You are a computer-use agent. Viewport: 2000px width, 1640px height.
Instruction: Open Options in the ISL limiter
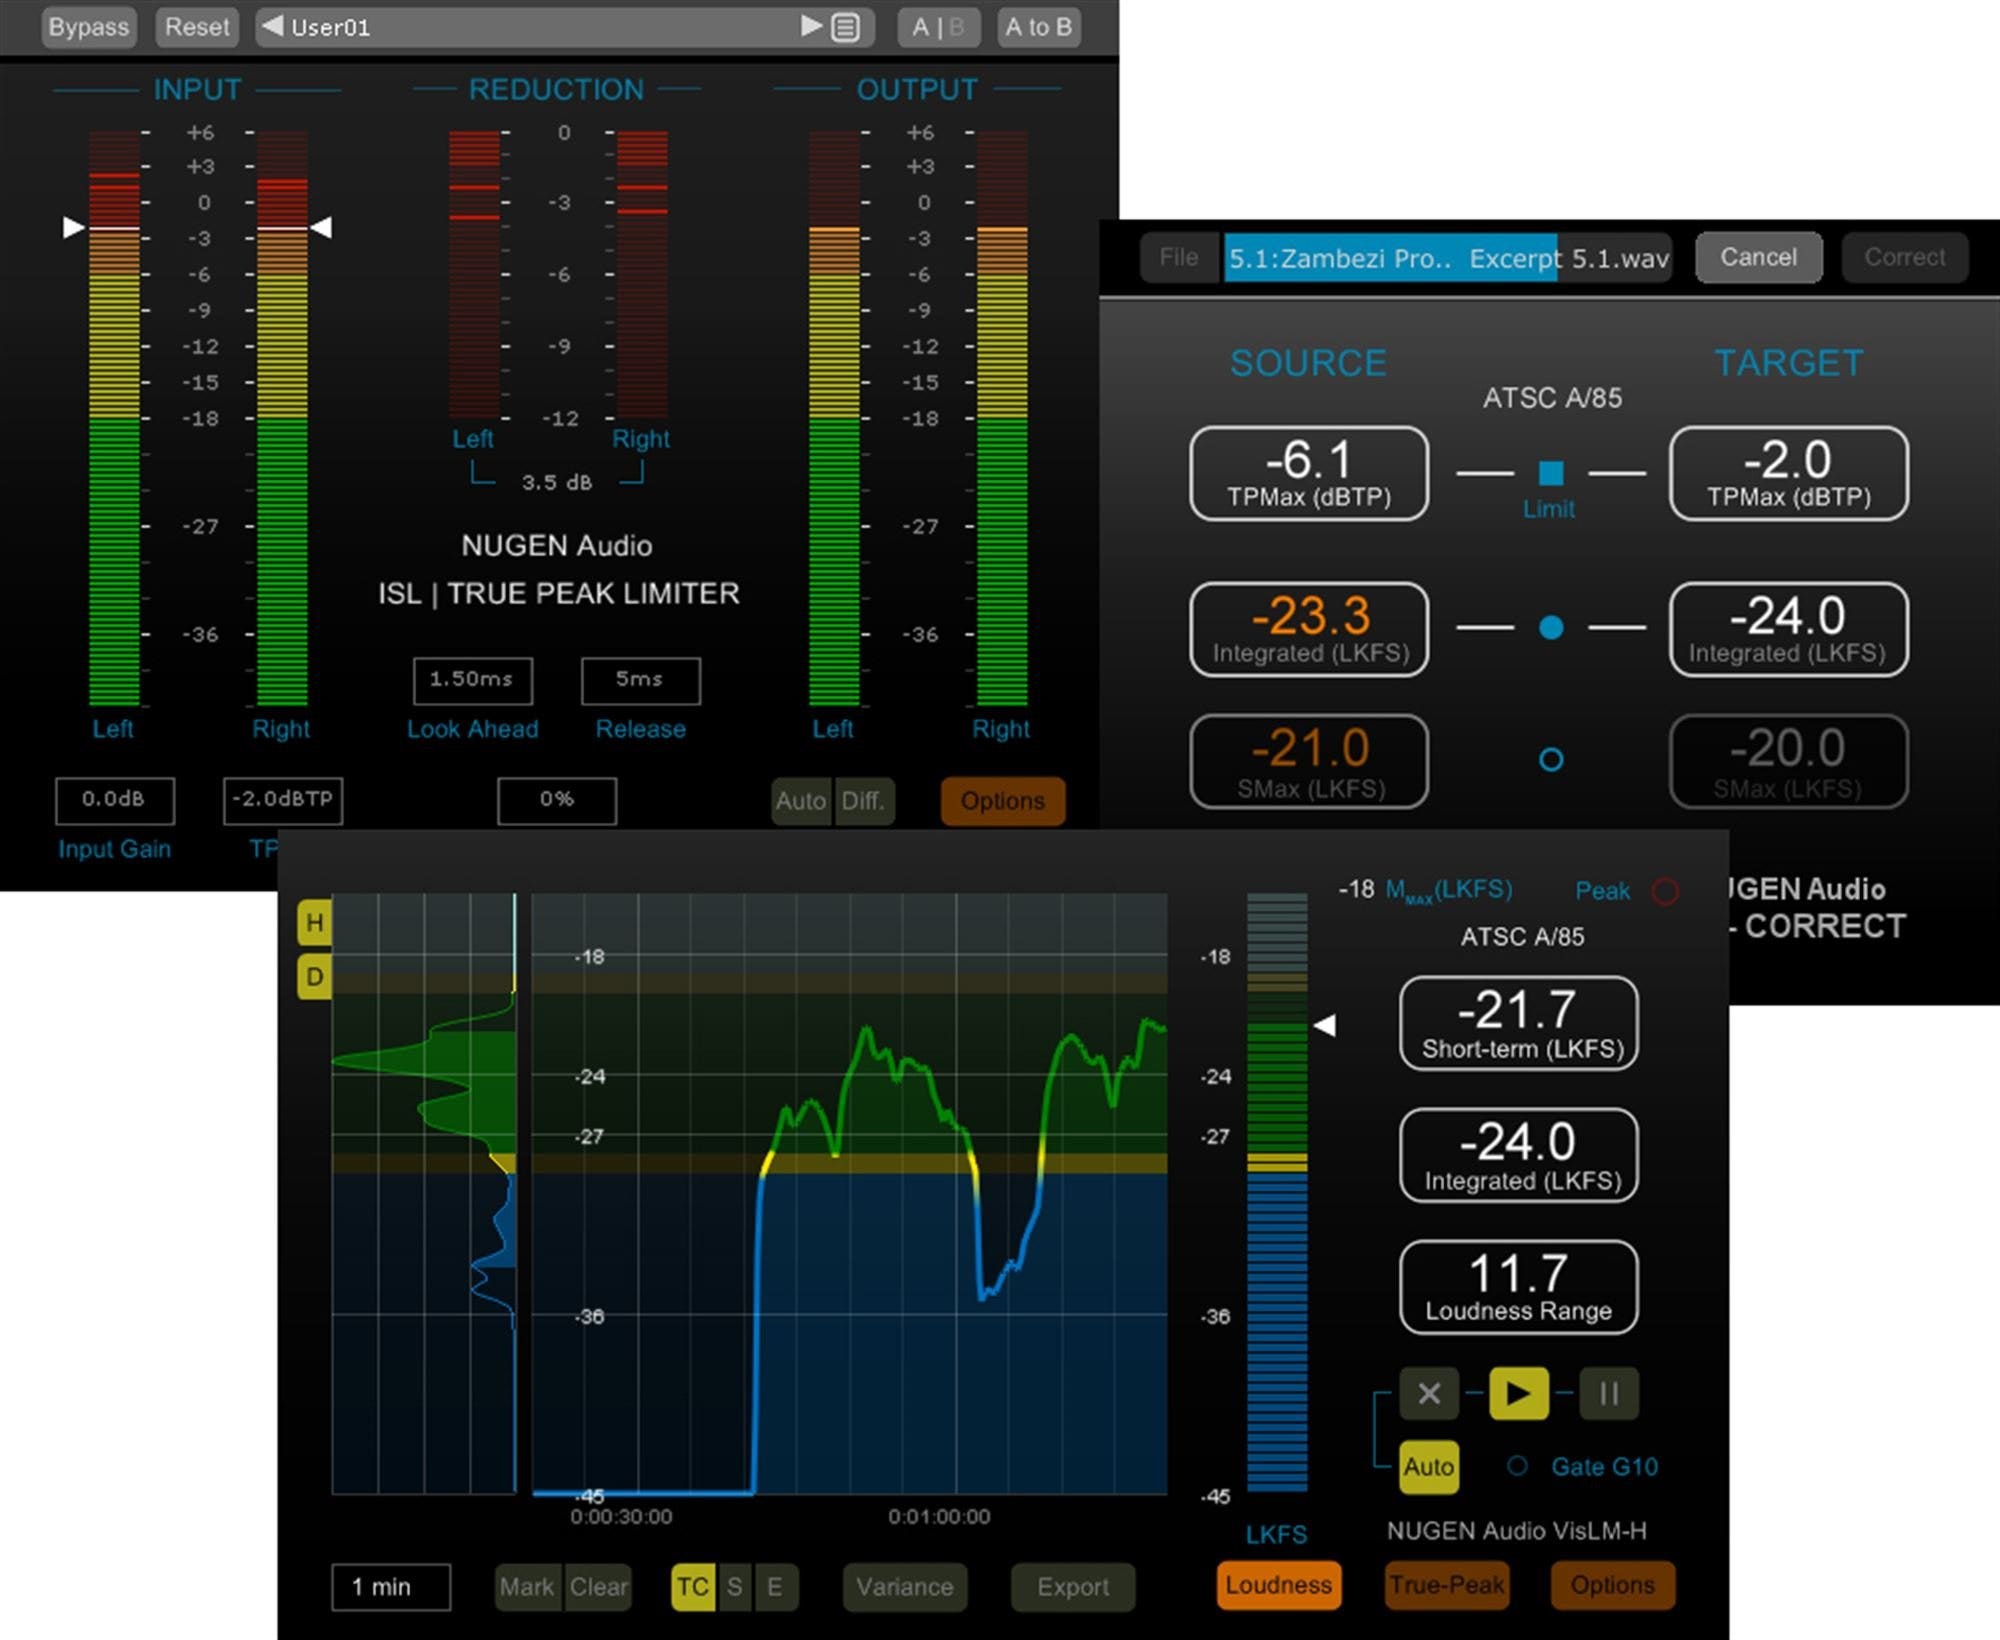pos(1003,801)
